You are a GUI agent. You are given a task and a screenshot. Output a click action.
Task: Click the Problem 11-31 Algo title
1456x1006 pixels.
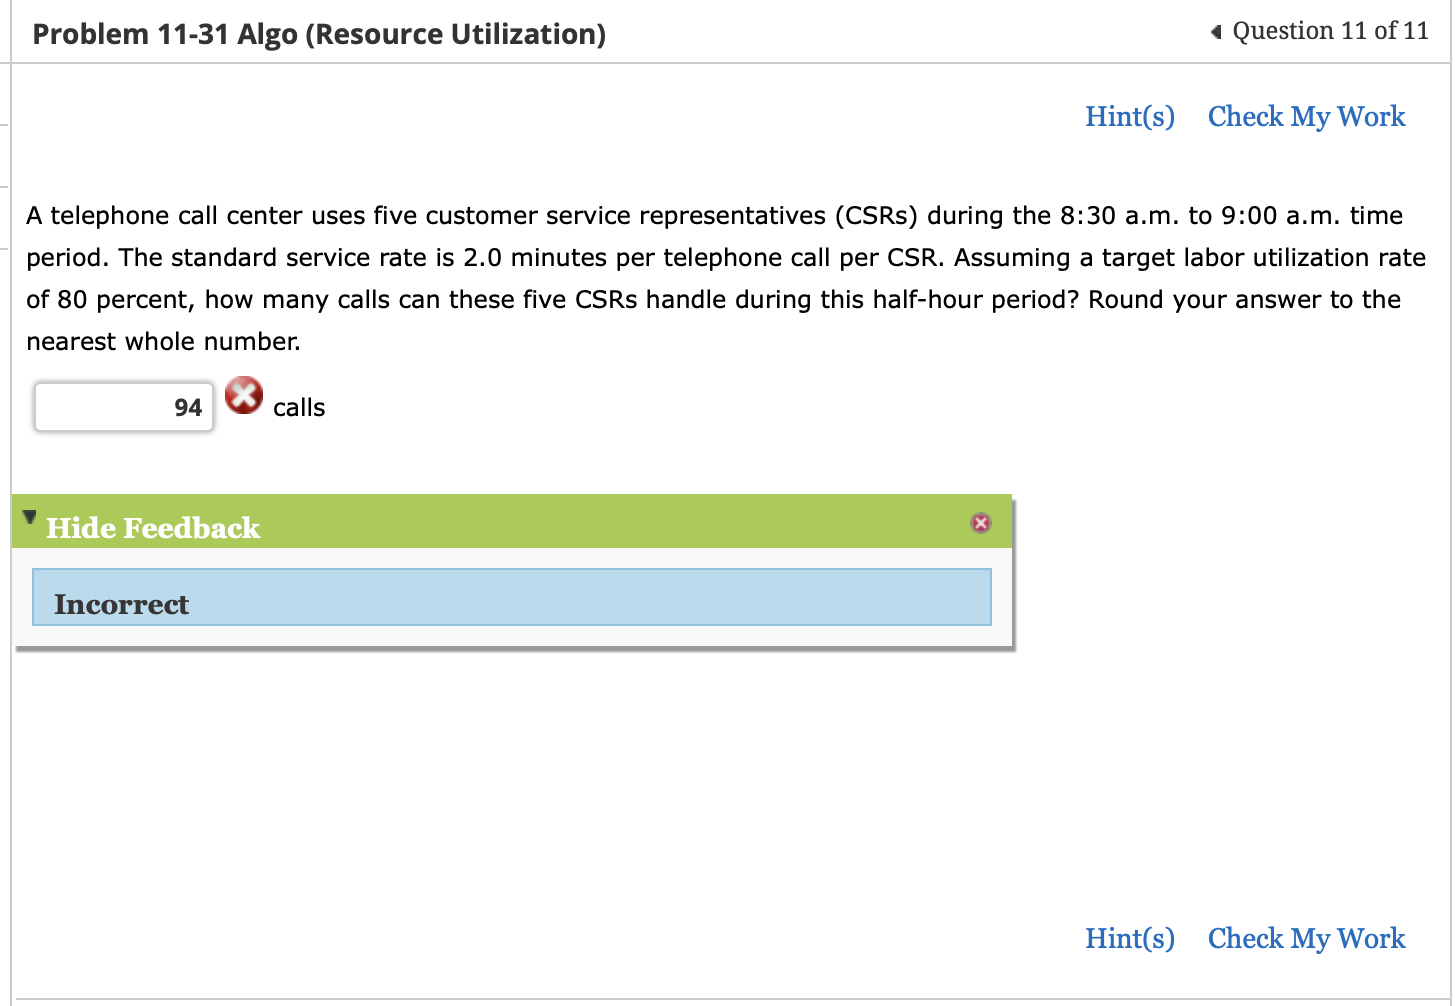[317, 33]
